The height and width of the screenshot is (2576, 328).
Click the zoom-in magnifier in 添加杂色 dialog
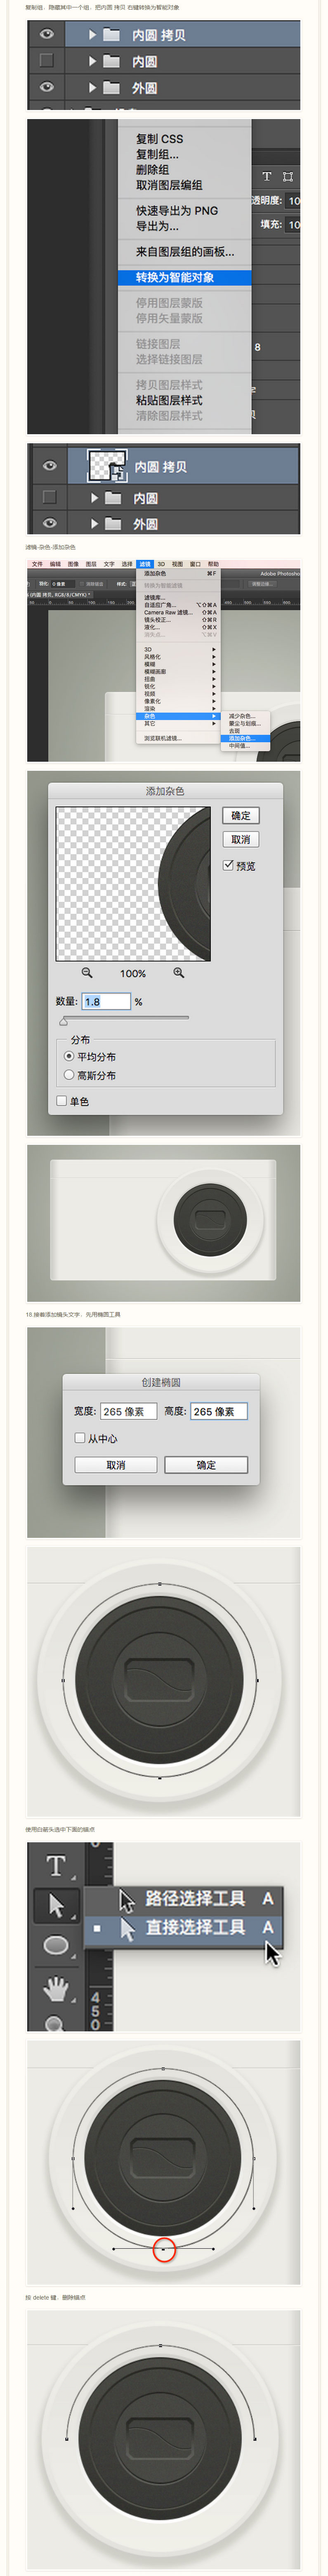tap(178, 972)
